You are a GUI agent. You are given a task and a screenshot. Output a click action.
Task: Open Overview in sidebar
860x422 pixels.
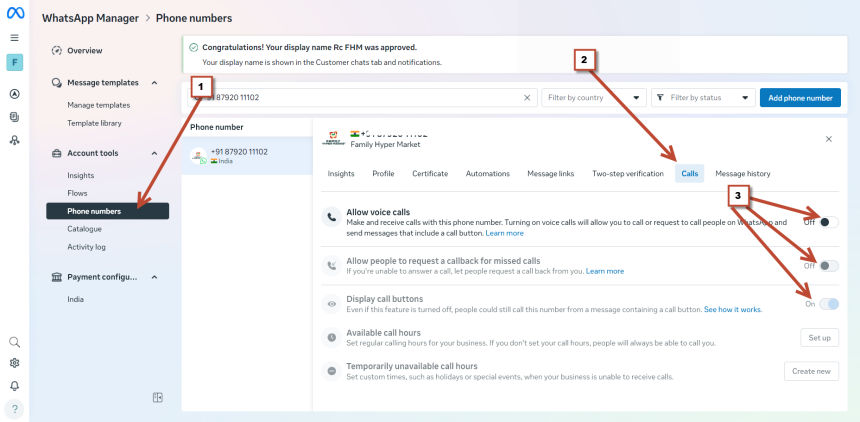(85, 50)
